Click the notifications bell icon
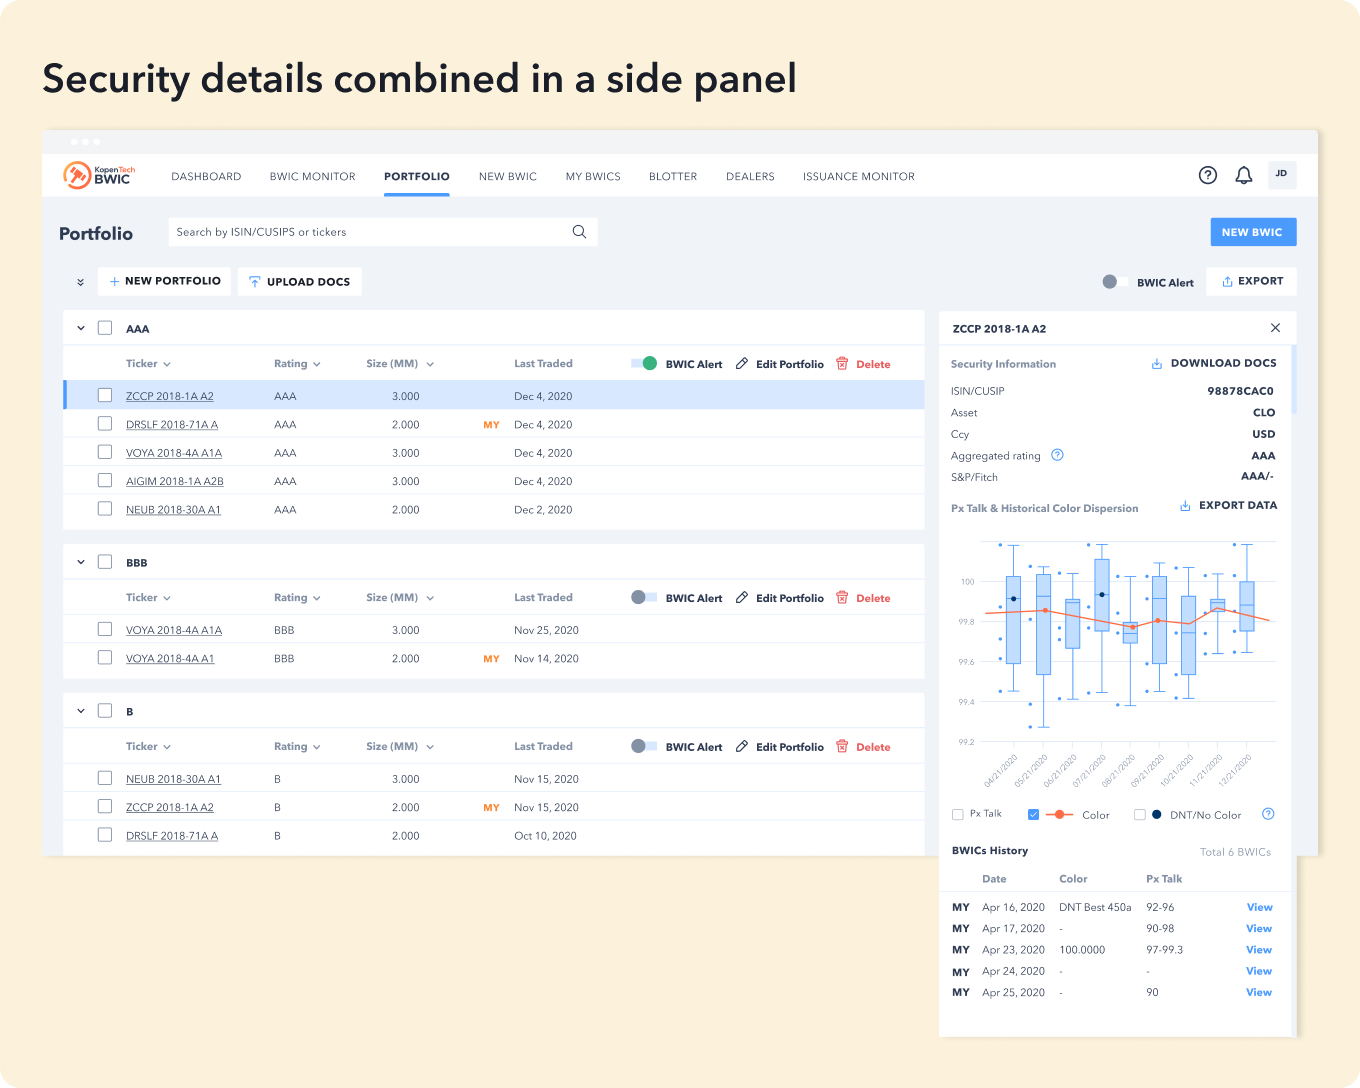Image resolution: width=1360 pixels, height=1088 pixels. [1243, 175]
